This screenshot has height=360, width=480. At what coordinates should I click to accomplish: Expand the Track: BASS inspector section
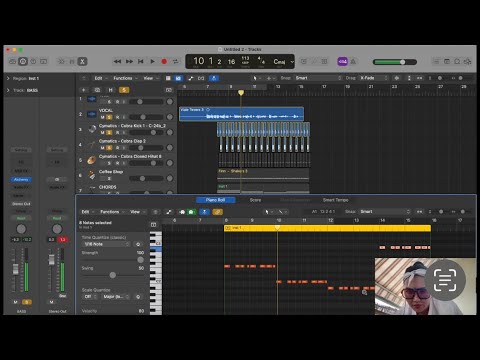click(x=8, y=90)
